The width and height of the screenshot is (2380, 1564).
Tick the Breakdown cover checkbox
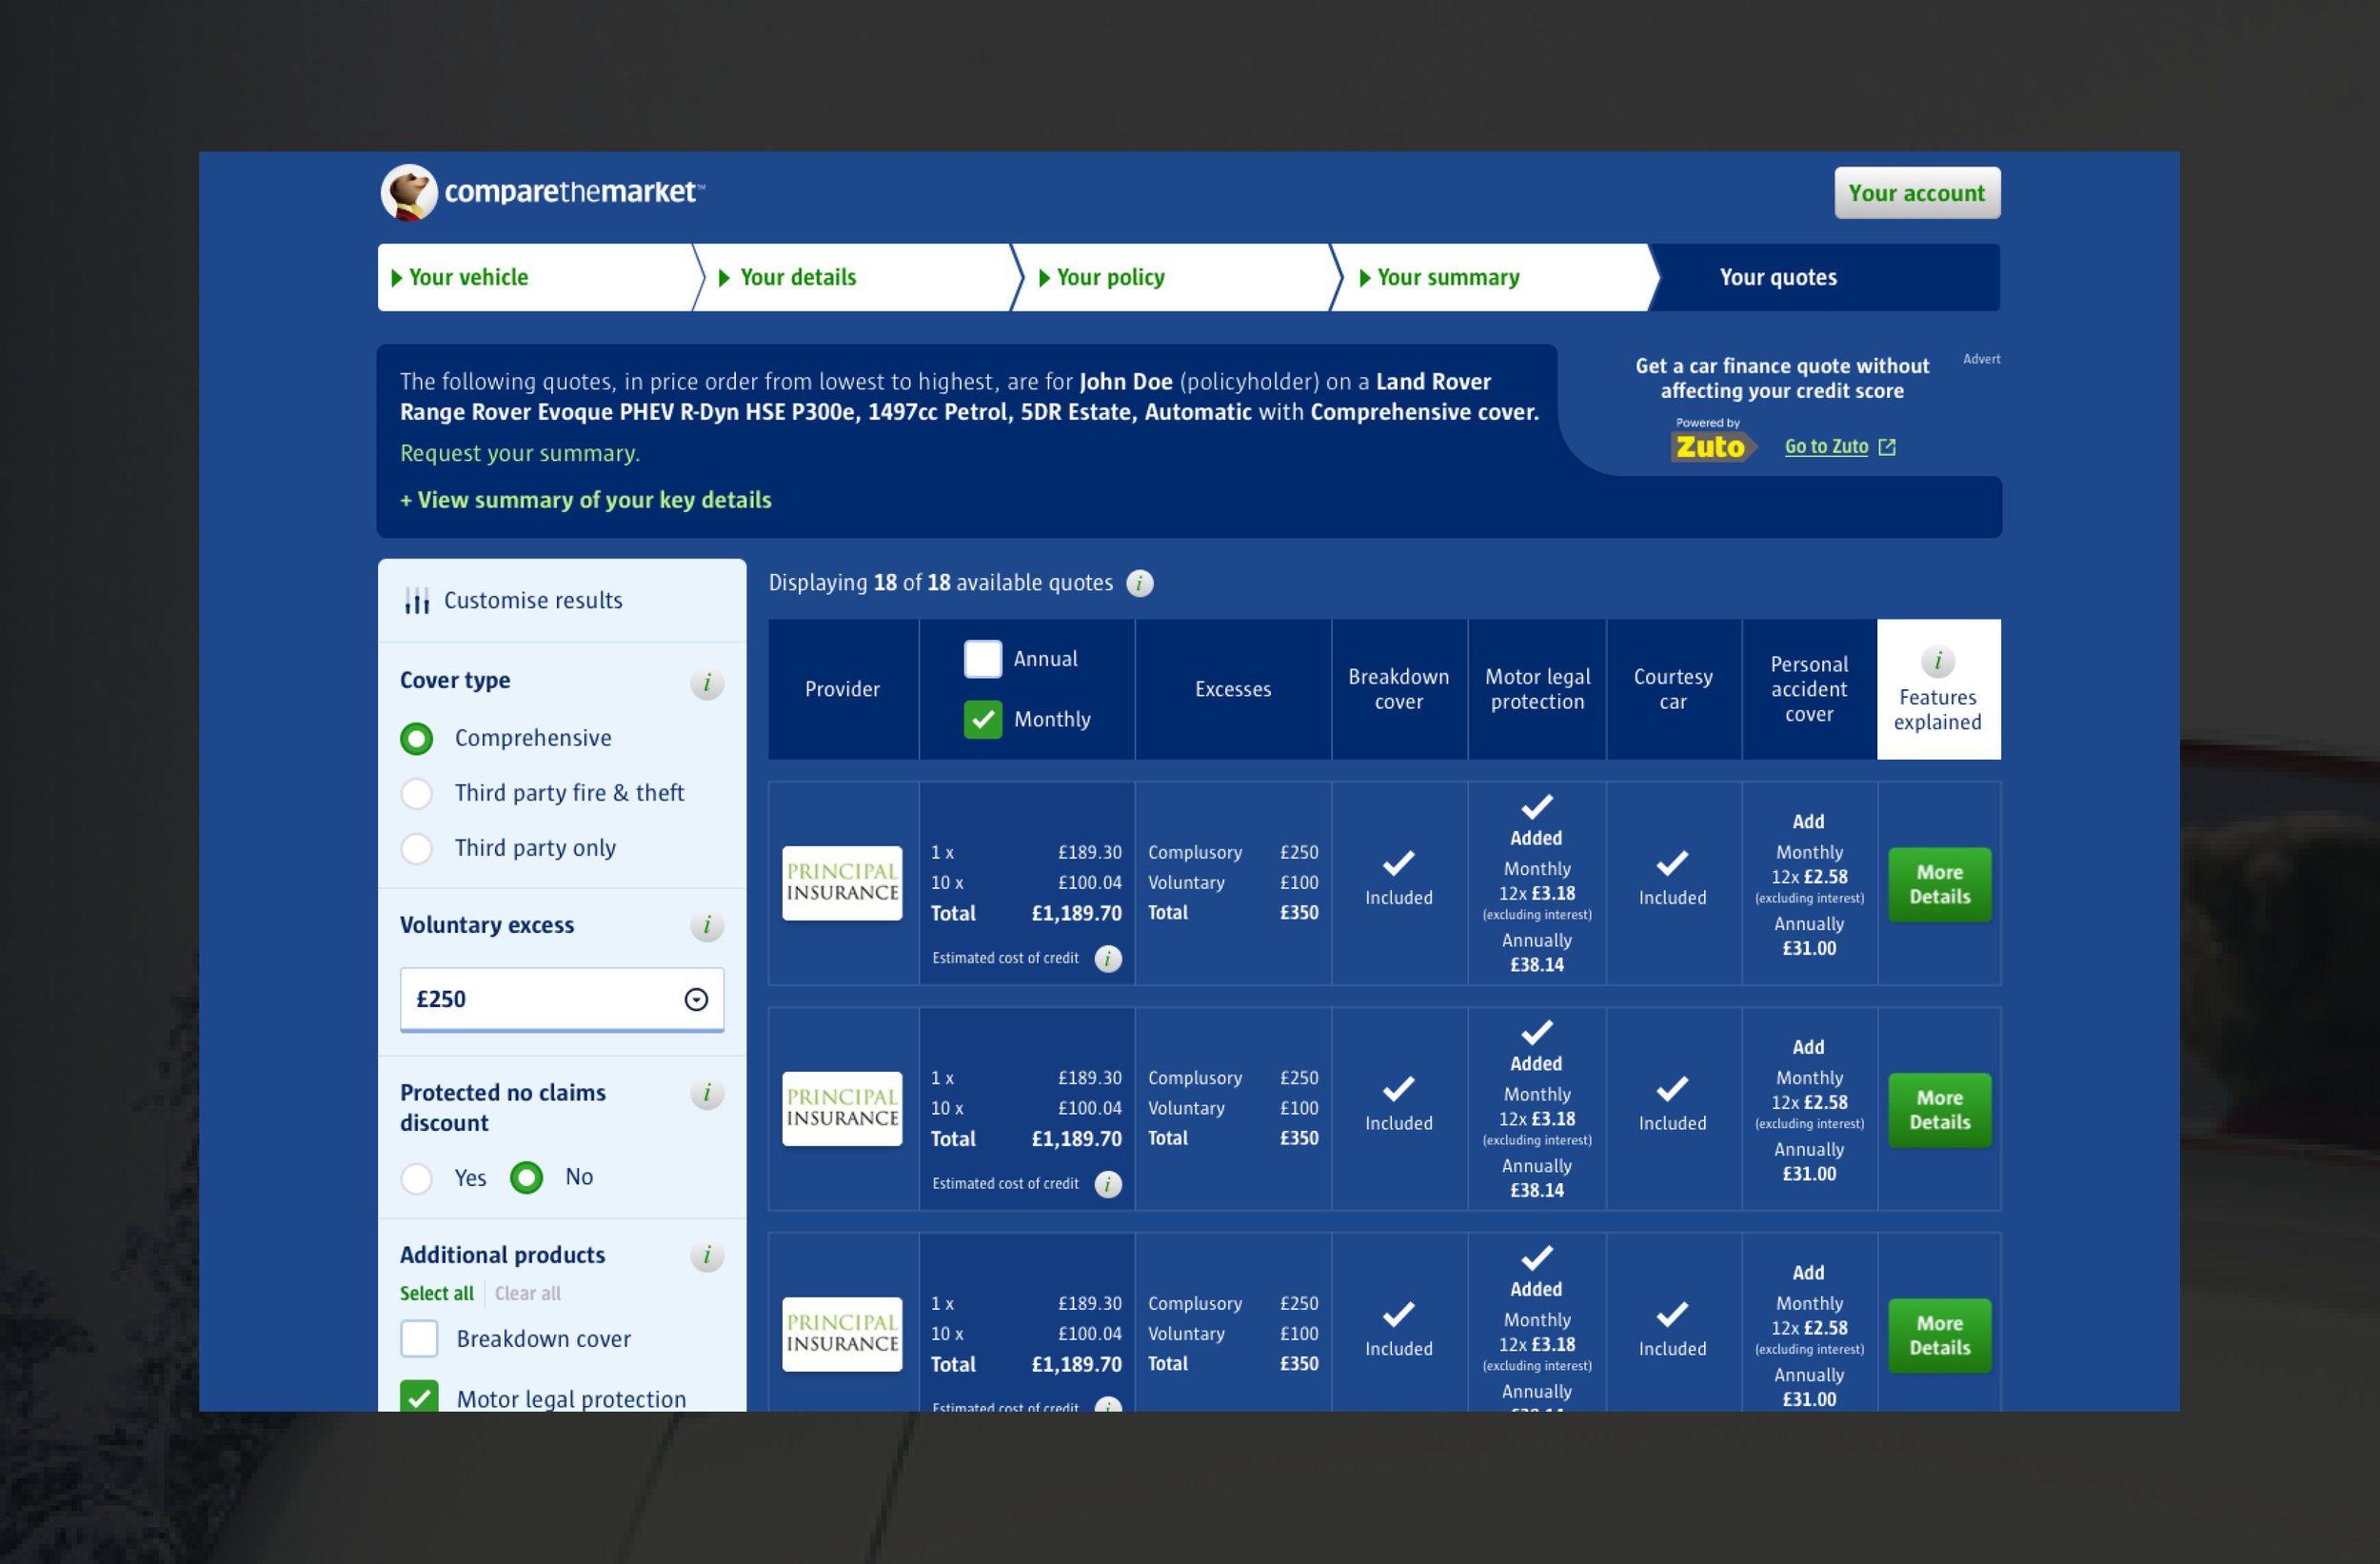point(419,1338)
